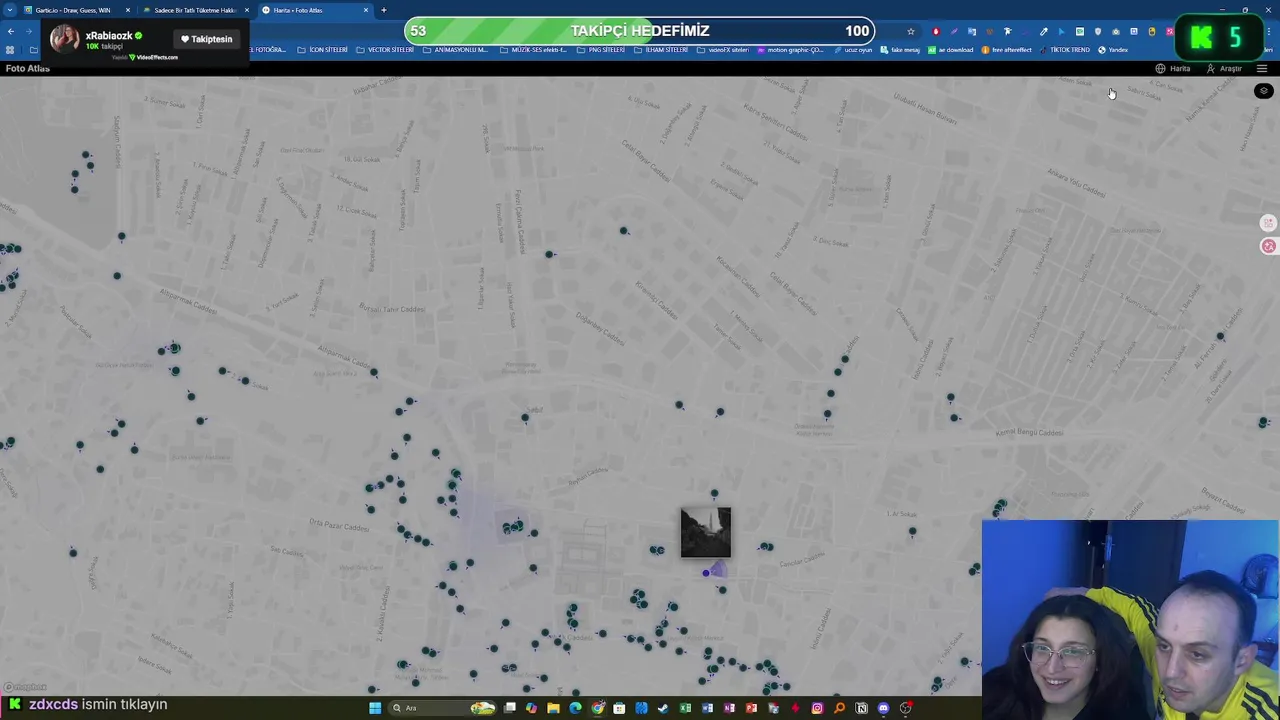Bookmark this page with the star icon
Image resolution: width=1280 pixels, height=720 pixels.
(910, 31)
